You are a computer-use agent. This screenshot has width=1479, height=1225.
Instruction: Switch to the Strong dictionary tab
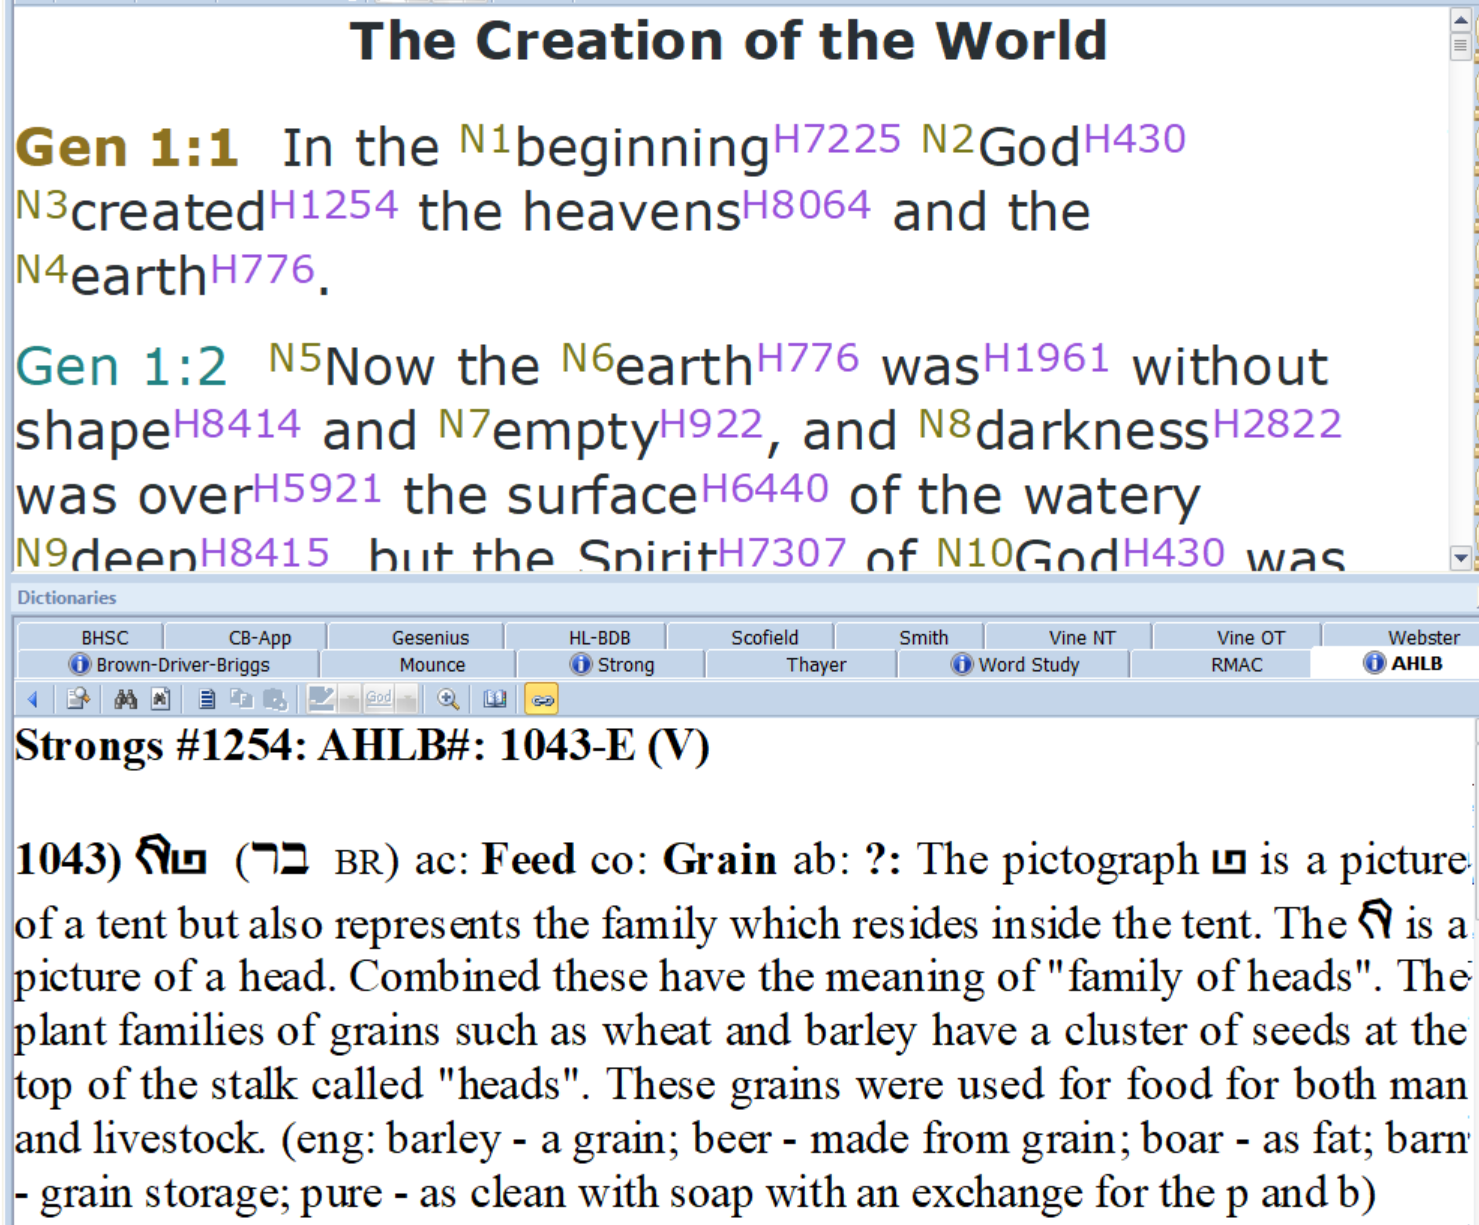(x=612, y=664)
